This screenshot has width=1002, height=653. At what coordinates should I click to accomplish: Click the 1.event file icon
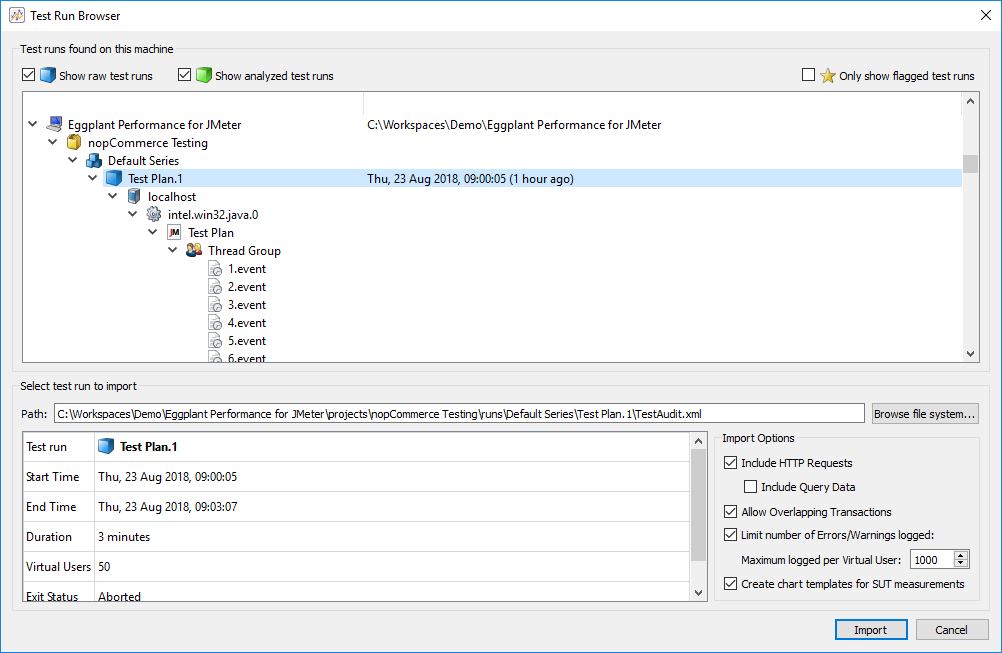(215, 269)
